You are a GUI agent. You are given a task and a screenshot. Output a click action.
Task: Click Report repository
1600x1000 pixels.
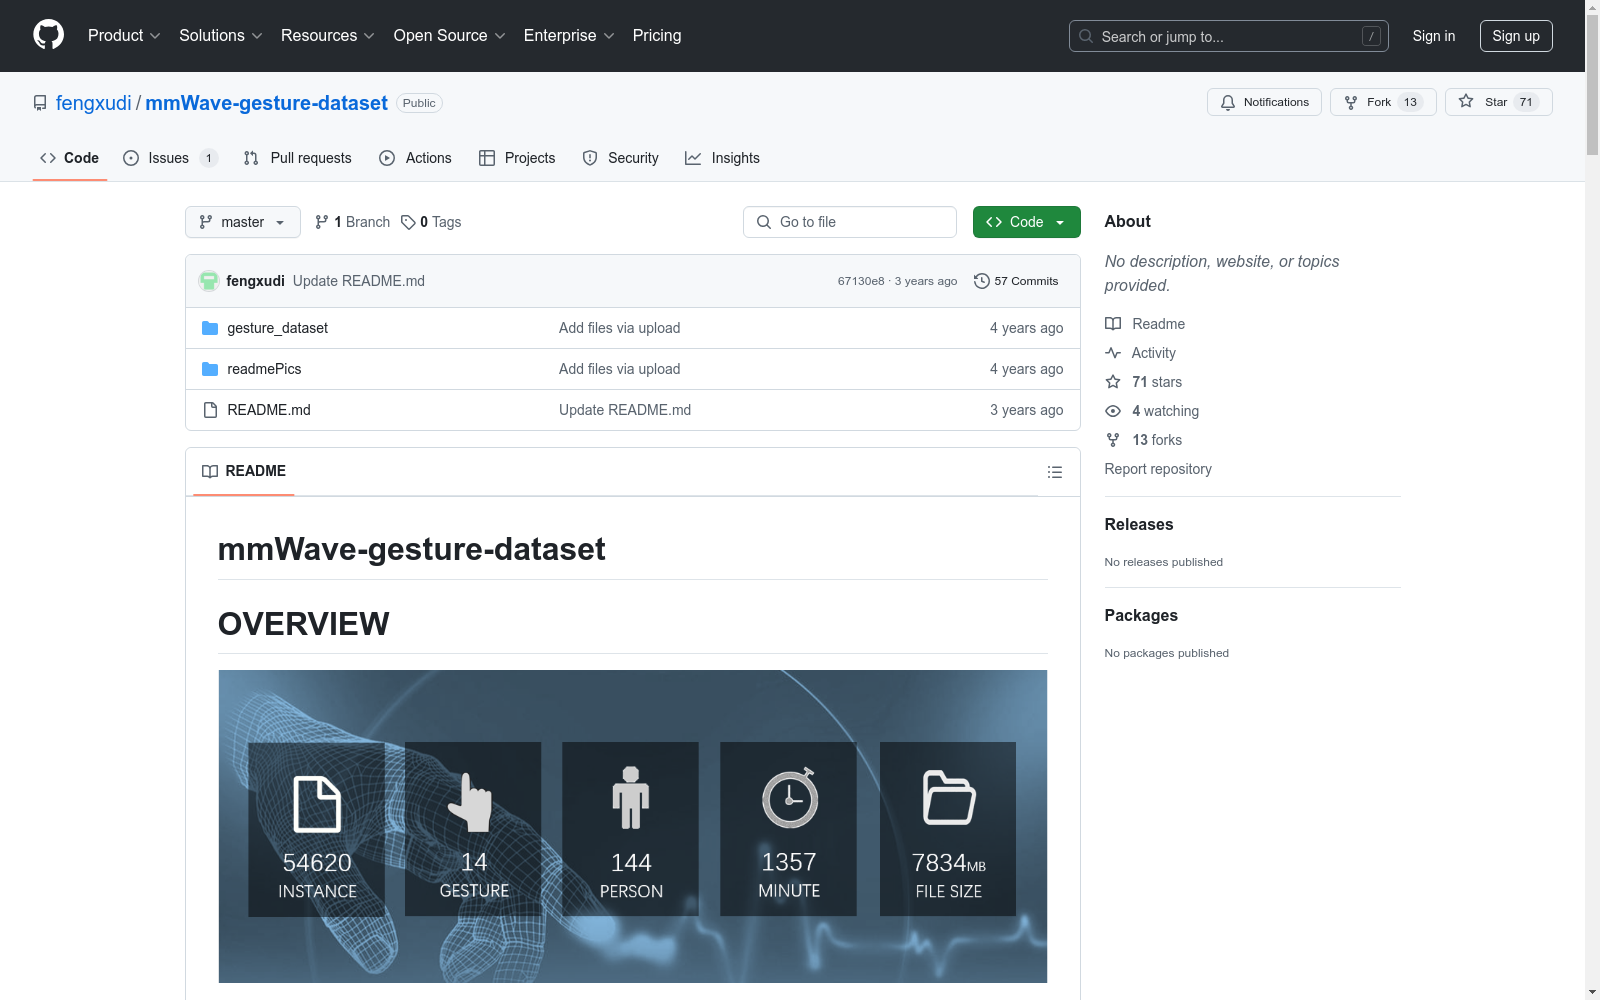coord(1158,469)
